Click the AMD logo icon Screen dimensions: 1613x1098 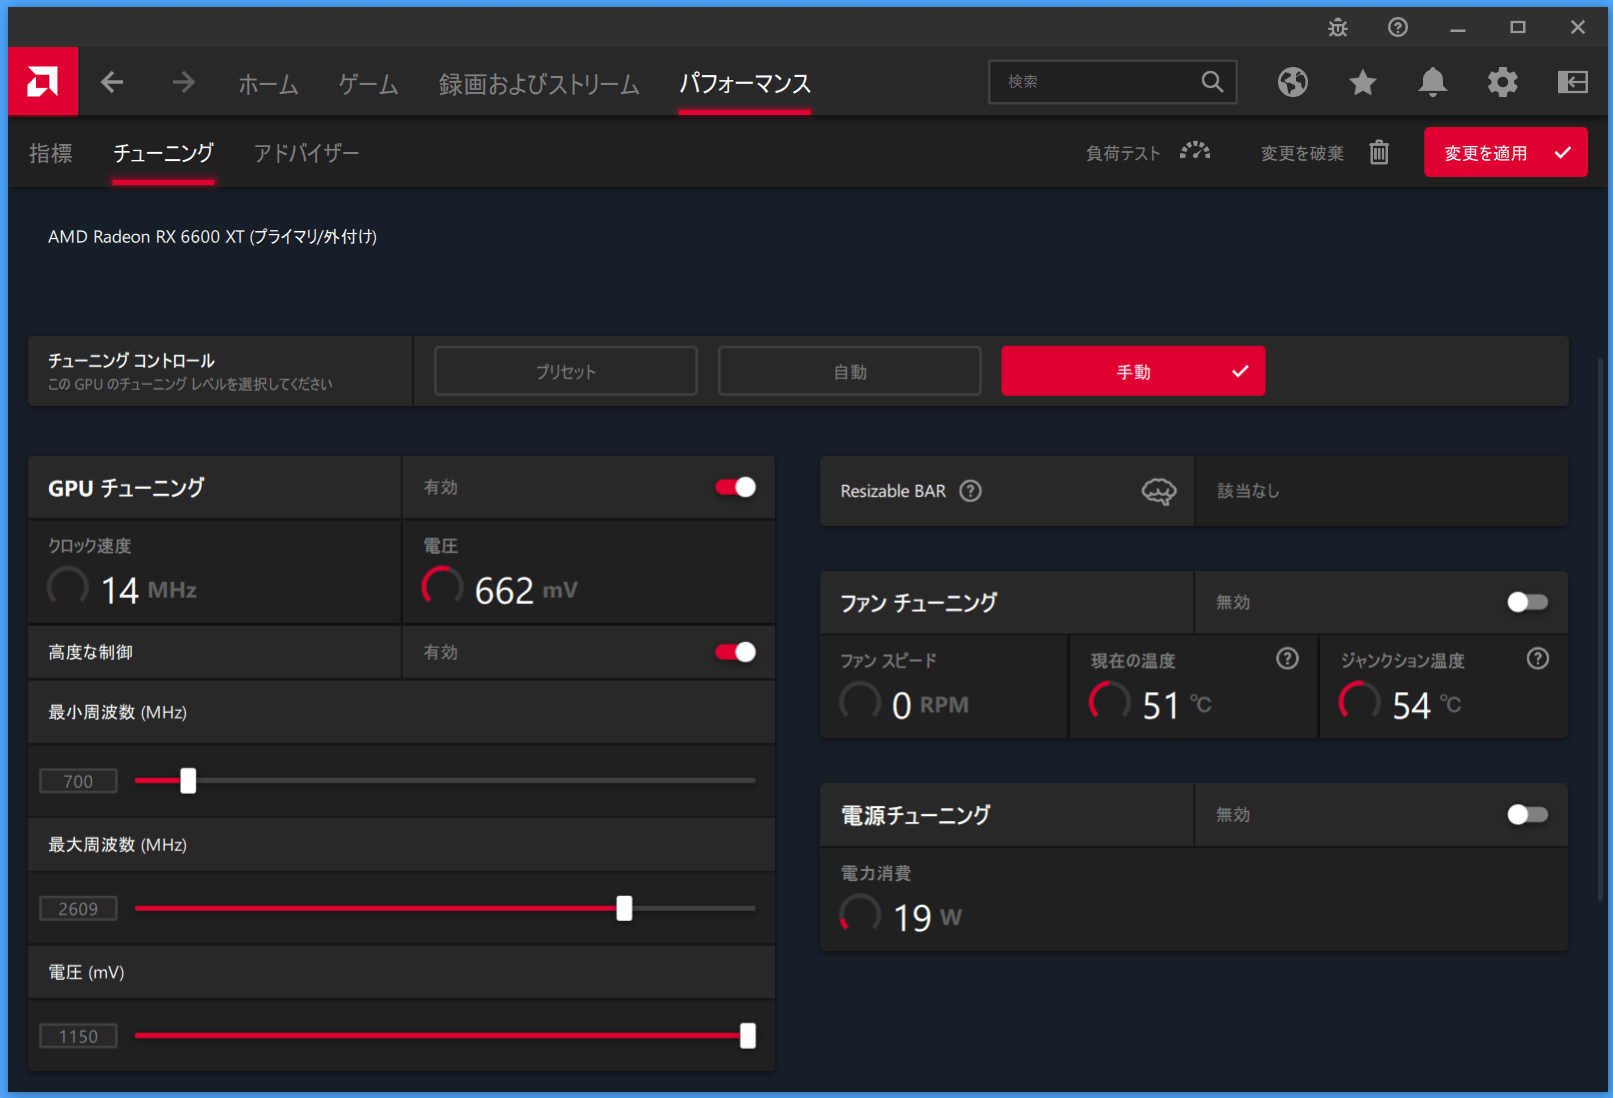(43, 82)
